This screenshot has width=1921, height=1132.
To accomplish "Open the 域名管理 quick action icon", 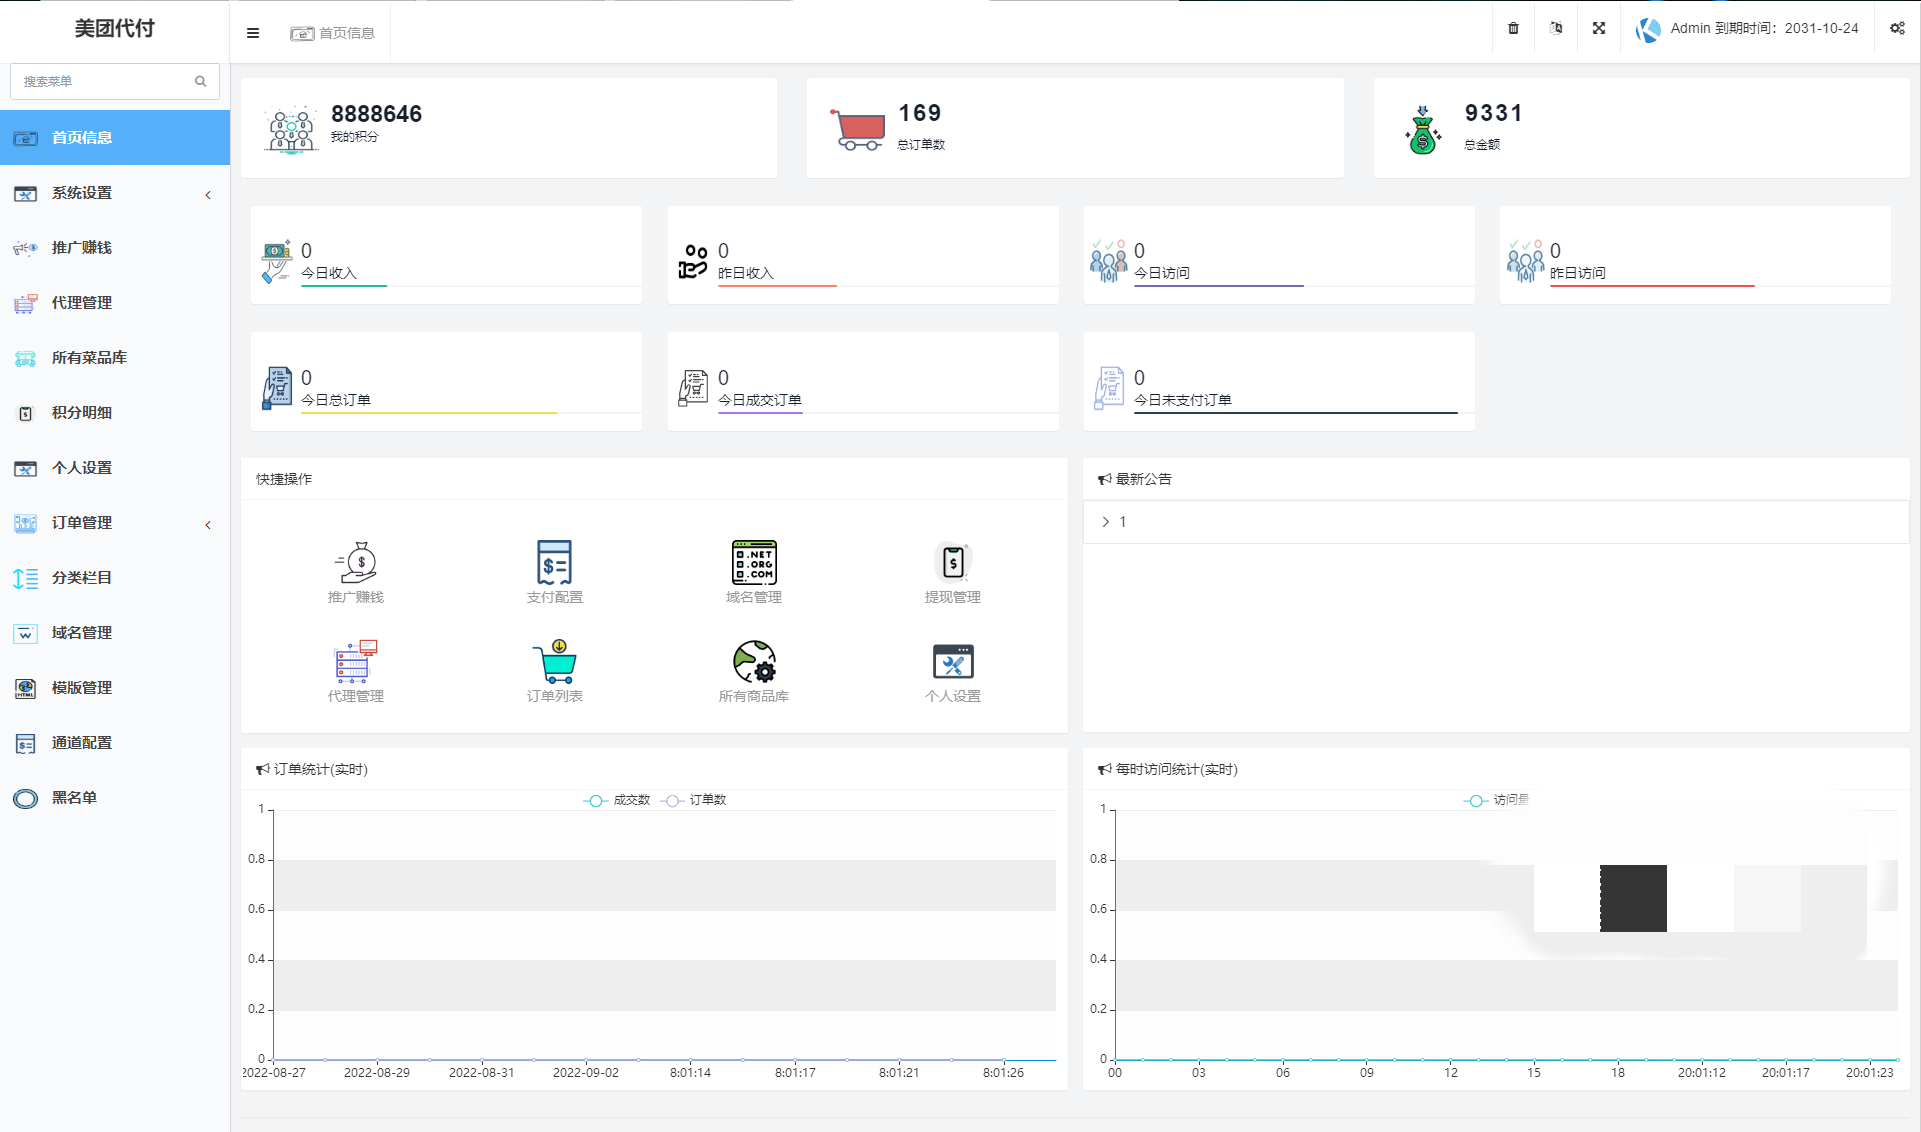I will pyautogui.click(x=754, y=563).
